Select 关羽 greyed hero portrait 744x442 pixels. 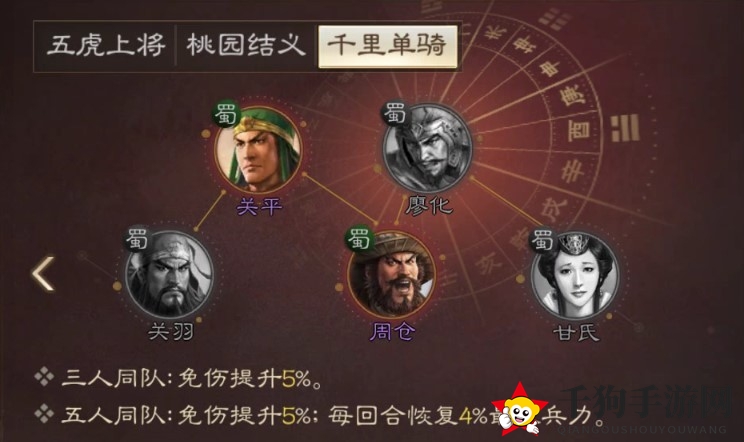click(169, 275)
